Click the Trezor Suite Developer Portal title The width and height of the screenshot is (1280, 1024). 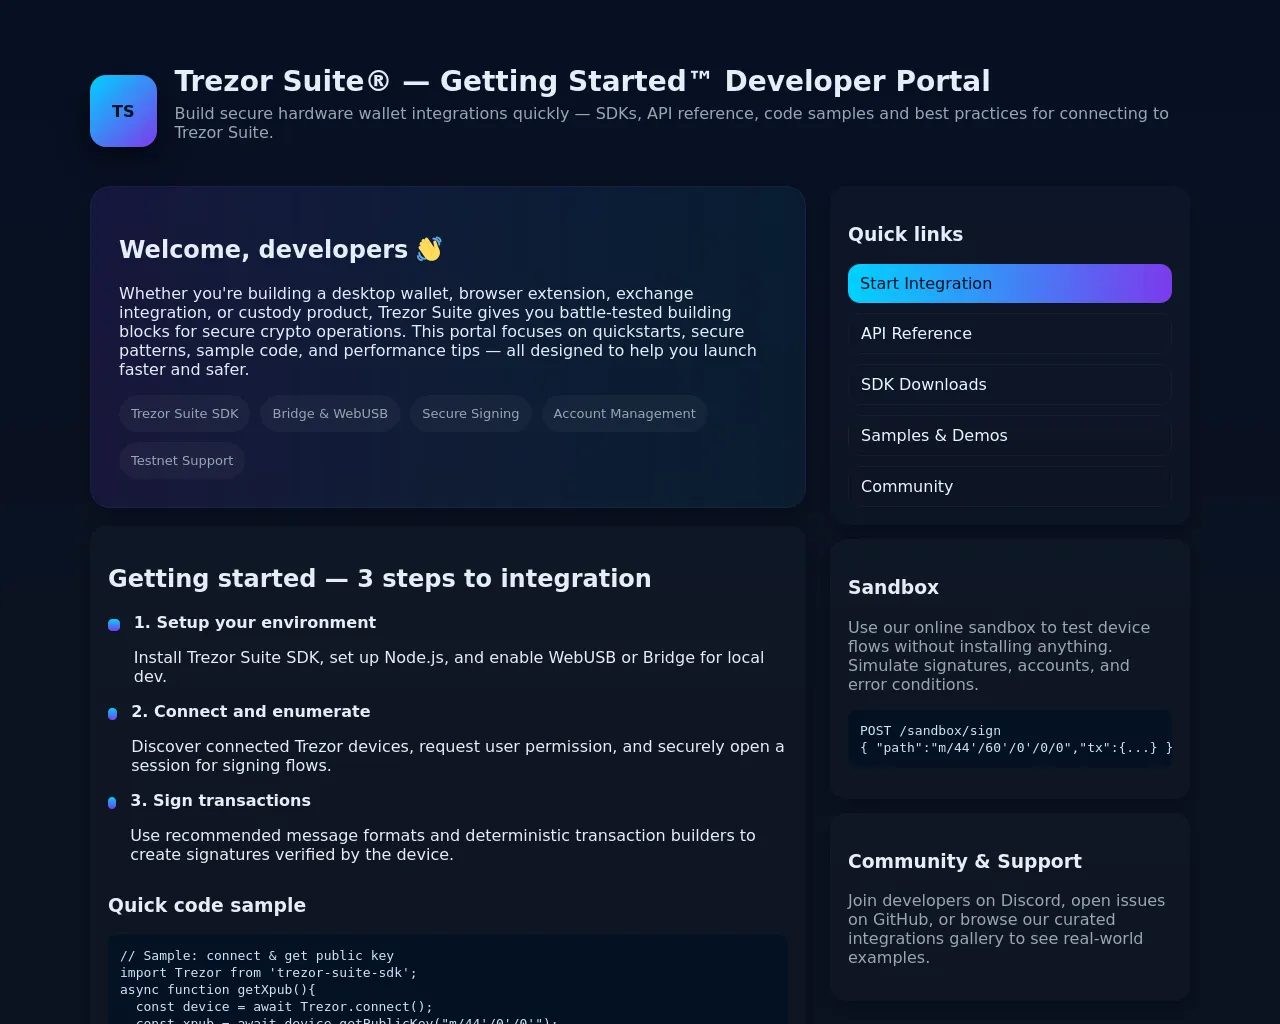582,81
